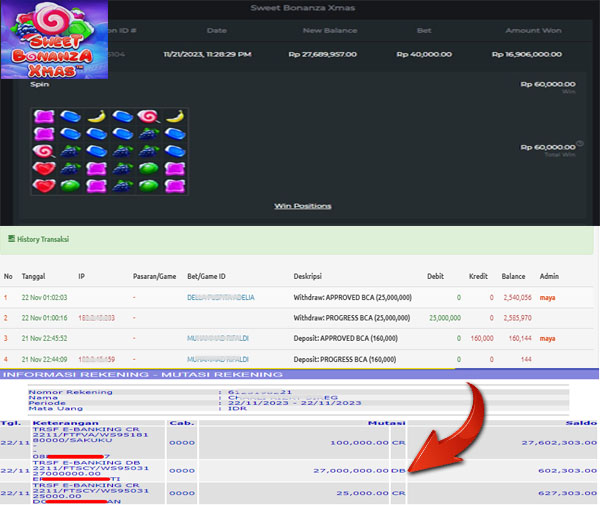Select the Bet column header in game history
The image size is (600, 505).
(x=424, y=30)
